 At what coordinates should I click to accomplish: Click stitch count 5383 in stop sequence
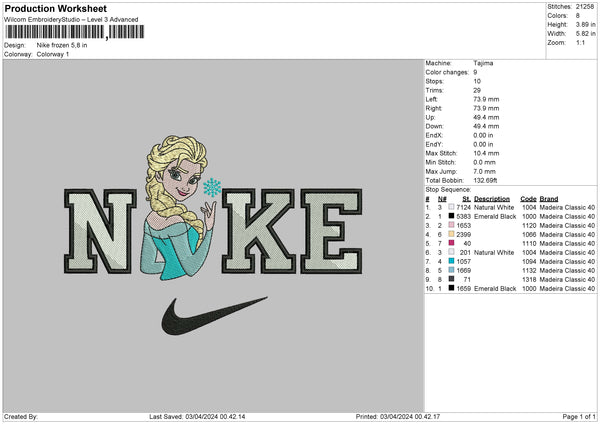463,216
